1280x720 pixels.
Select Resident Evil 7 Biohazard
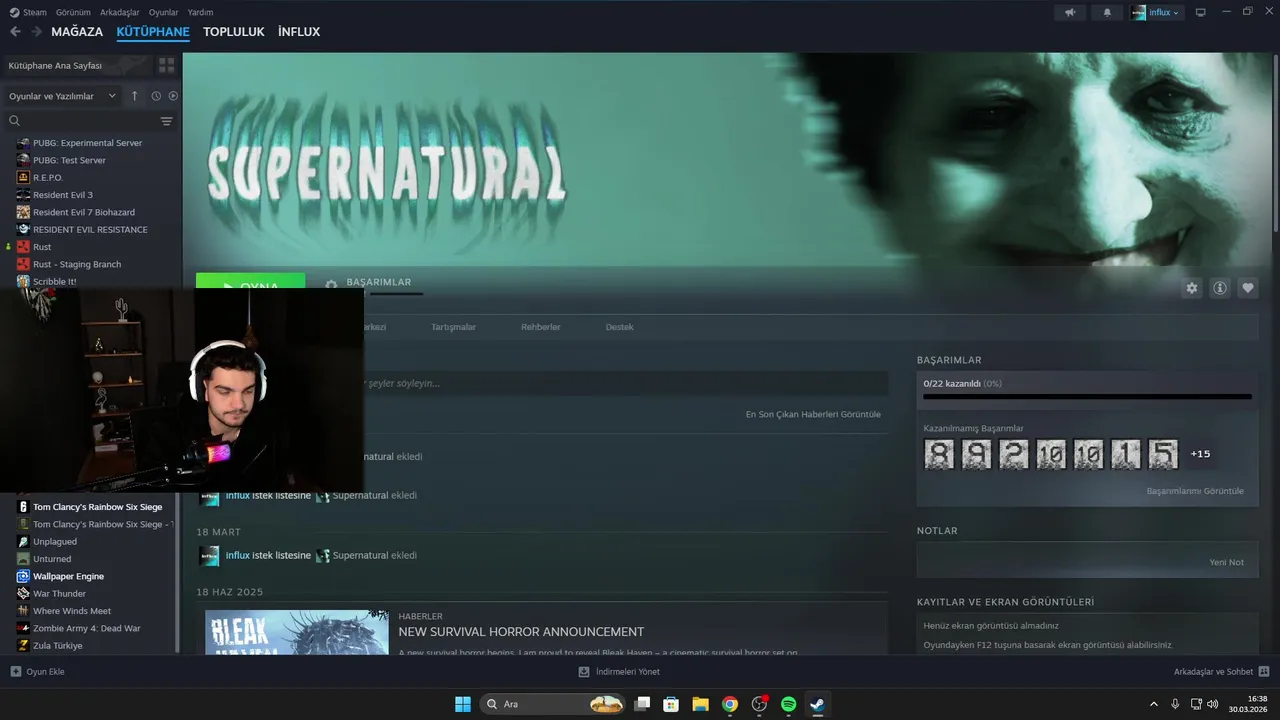click(x=84, y=212)
